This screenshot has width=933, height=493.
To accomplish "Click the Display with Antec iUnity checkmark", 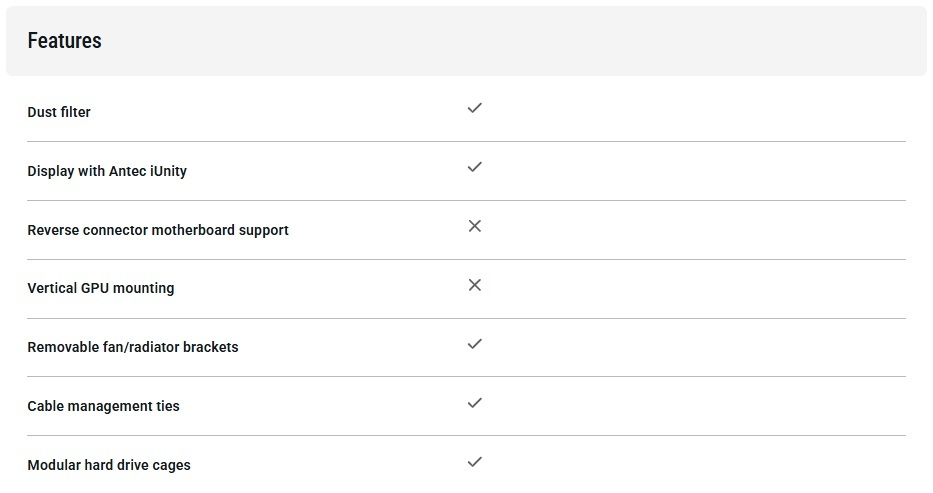I will (x=475, y=167).
